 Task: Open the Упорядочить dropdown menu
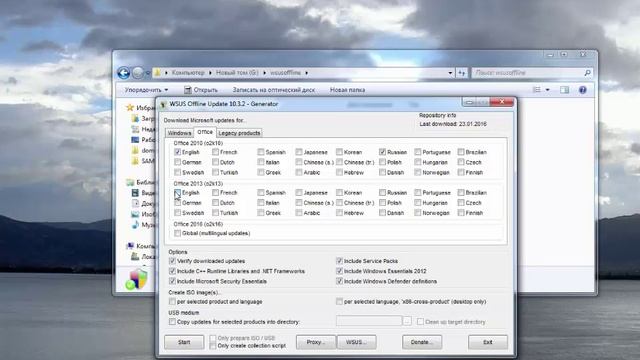tap(146, 90)
